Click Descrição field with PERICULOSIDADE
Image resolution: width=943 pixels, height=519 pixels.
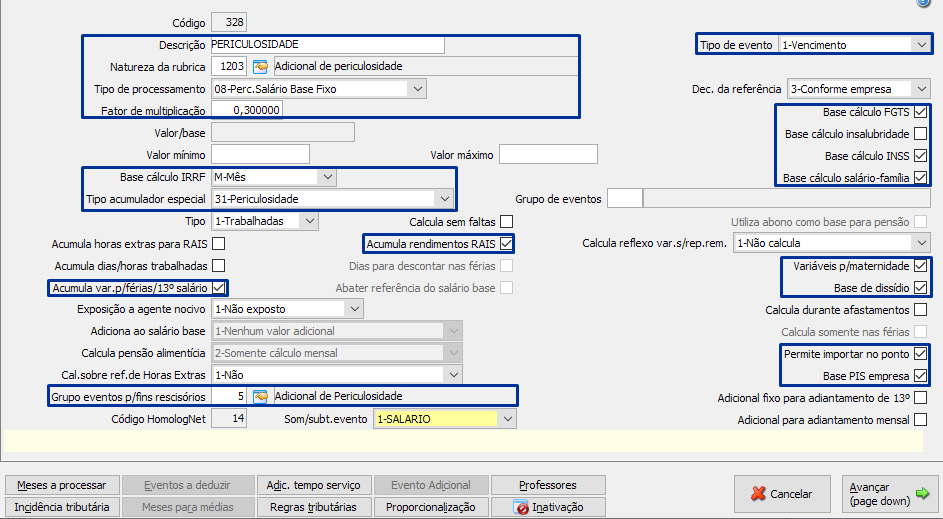327,45
